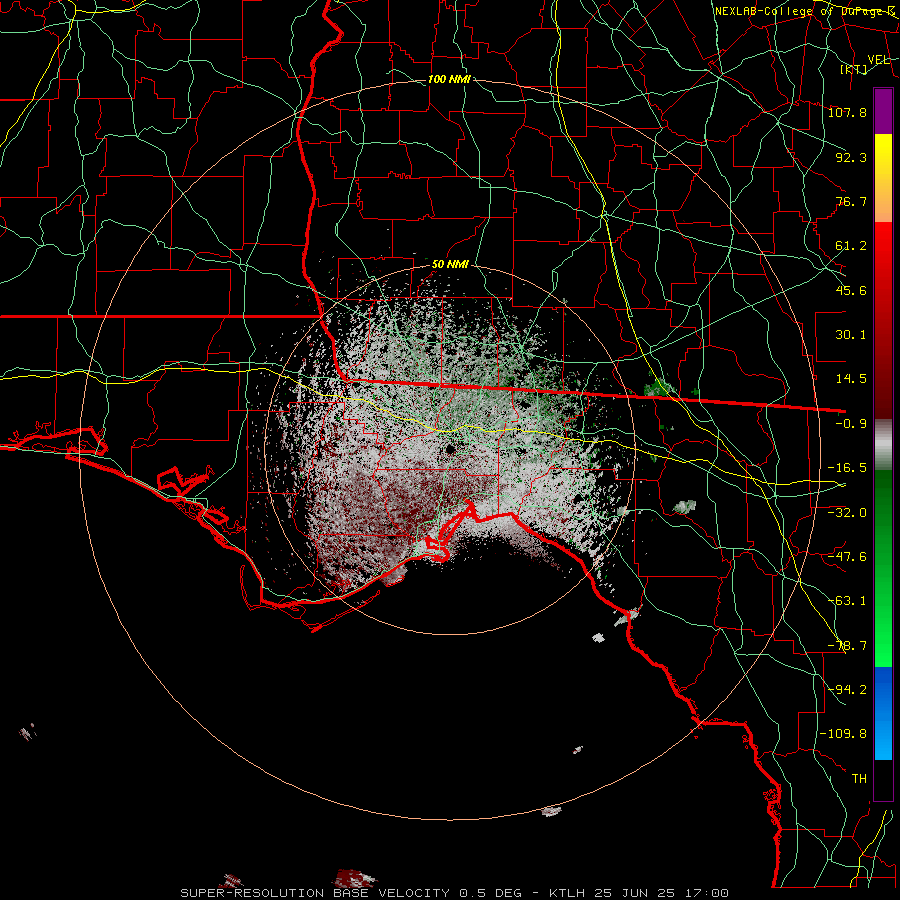Image resolution: width=900 pixels, height=900 pixels.
Task: Click the -63.1 velocity scale value
Action: [x=847, y=601]
